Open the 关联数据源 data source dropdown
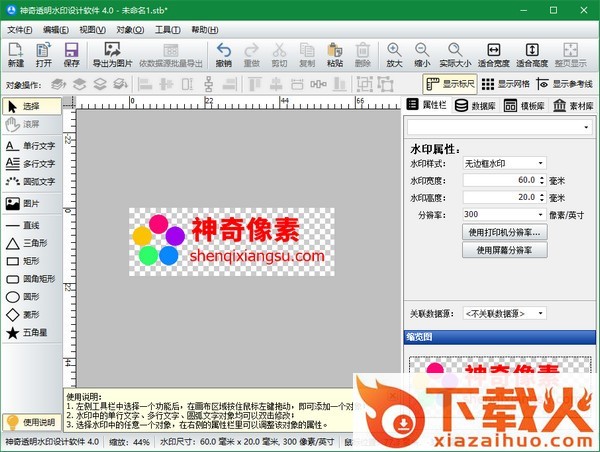This screenshot has height=452, width=600. pyautogui.click(x=504, y=313)
